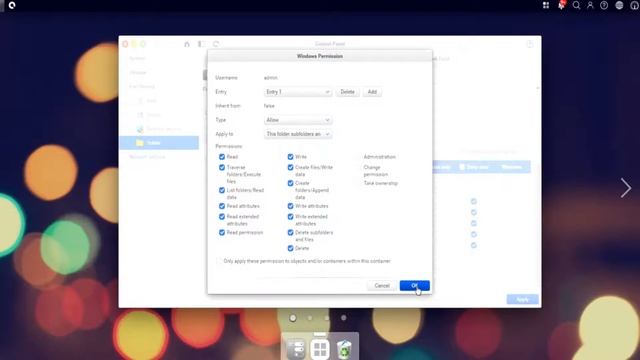
Task: Click the home icon in Control Panel
Action: [187, 44]
